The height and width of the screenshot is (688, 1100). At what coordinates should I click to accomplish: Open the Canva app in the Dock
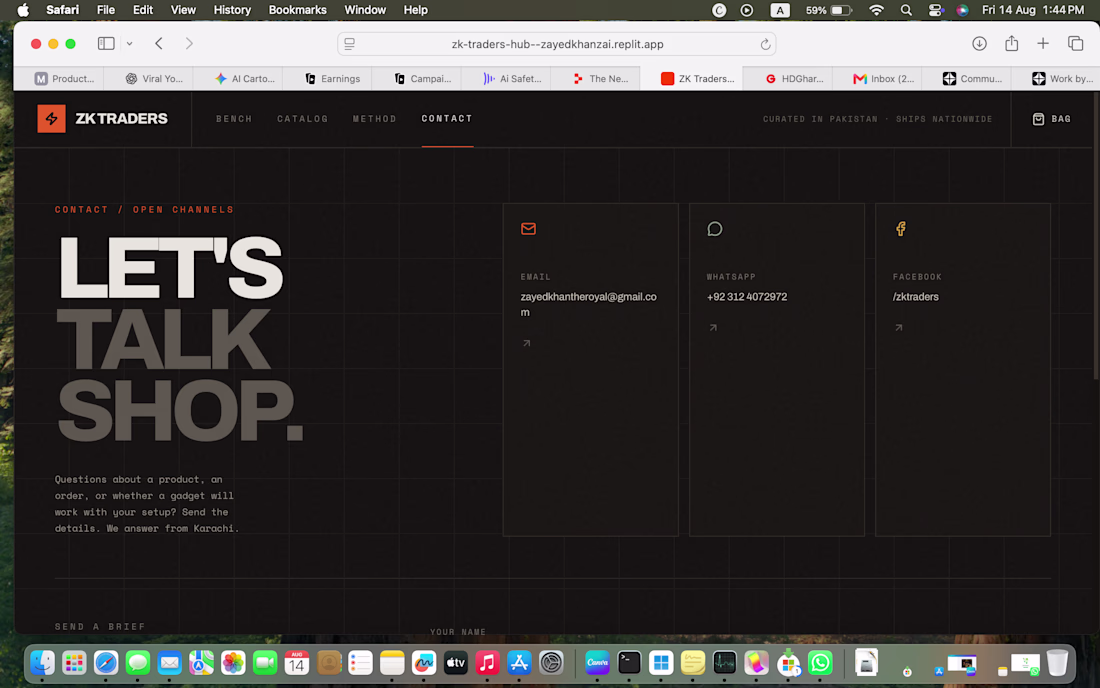[x=597, y=663]
